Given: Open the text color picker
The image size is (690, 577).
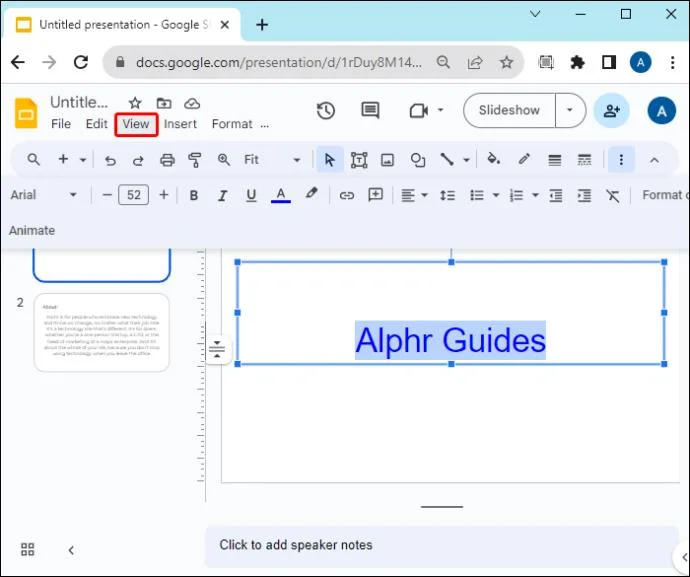Looking at the screenshot, I should point(281,195).
